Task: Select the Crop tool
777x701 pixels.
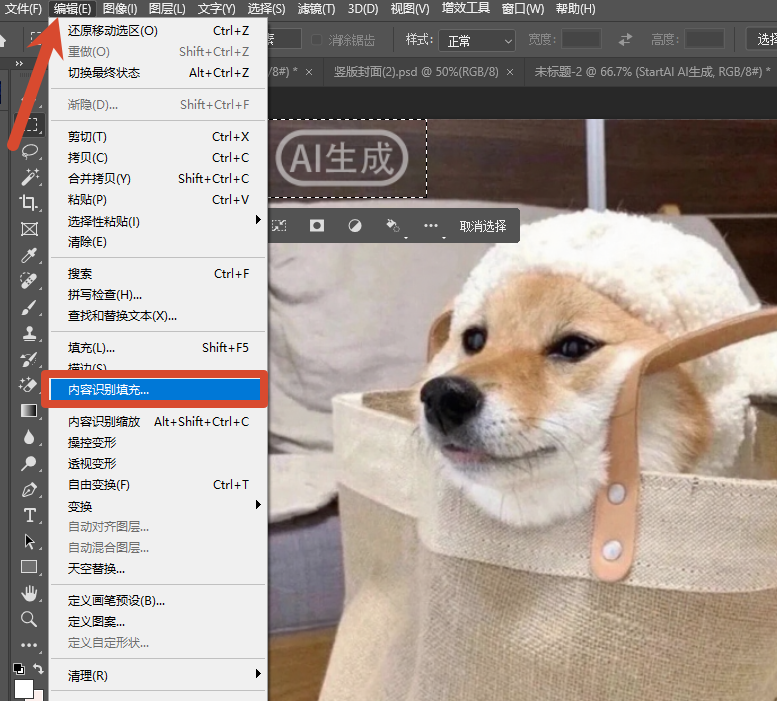Action: click(x=28, y=203)
